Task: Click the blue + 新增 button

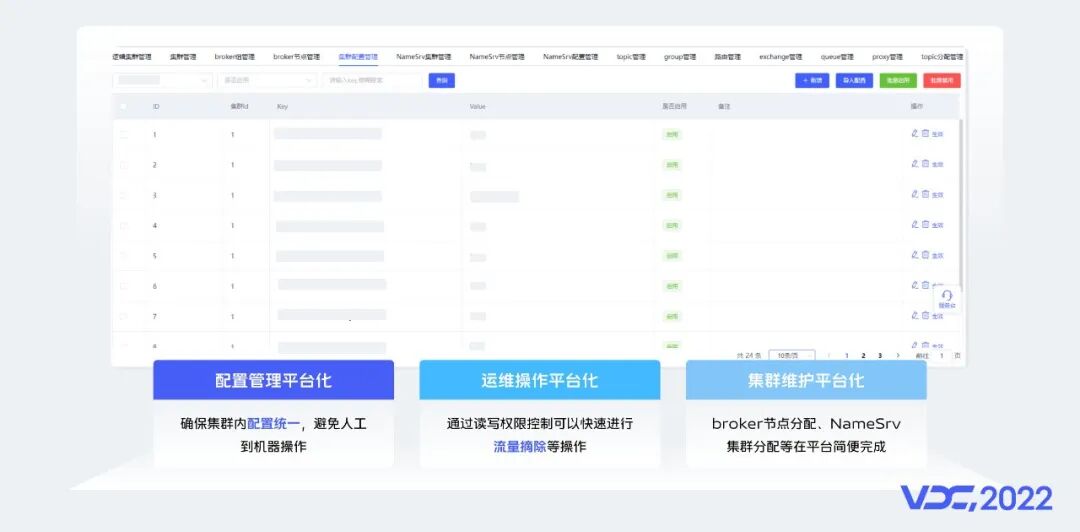Action: click(812, 81)
